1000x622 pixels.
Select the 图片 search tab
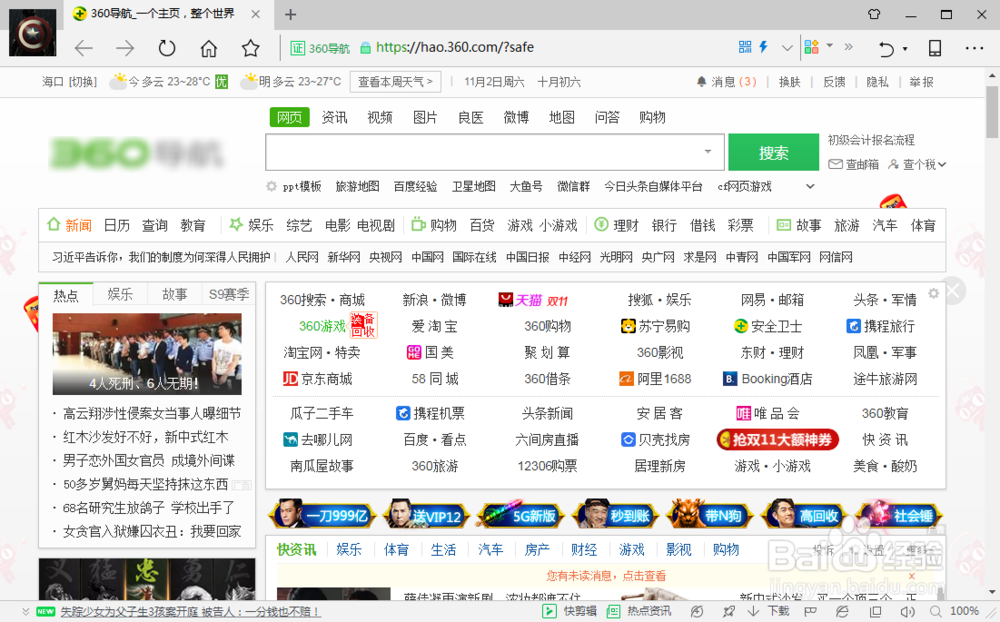coord(425,117)
